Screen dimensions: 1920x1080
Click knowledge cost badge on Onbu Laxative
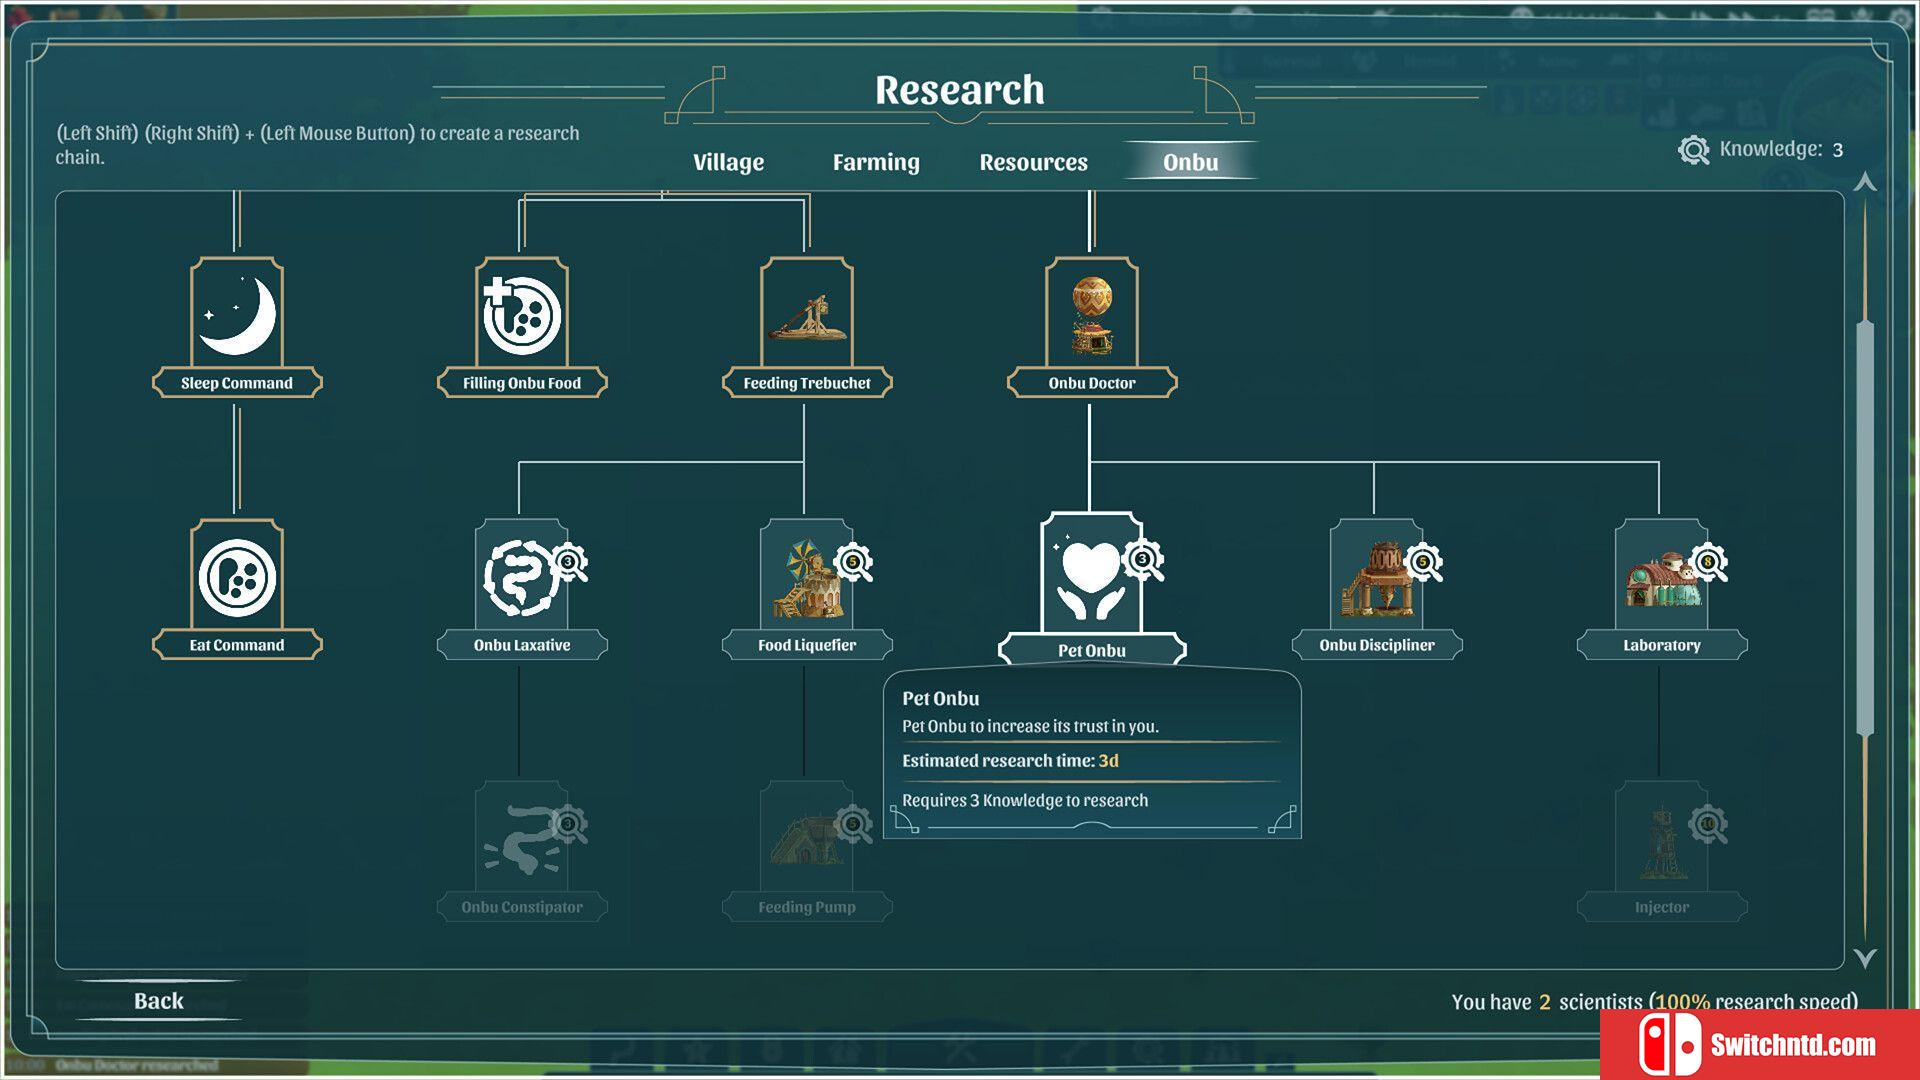[x=569, y=562]
